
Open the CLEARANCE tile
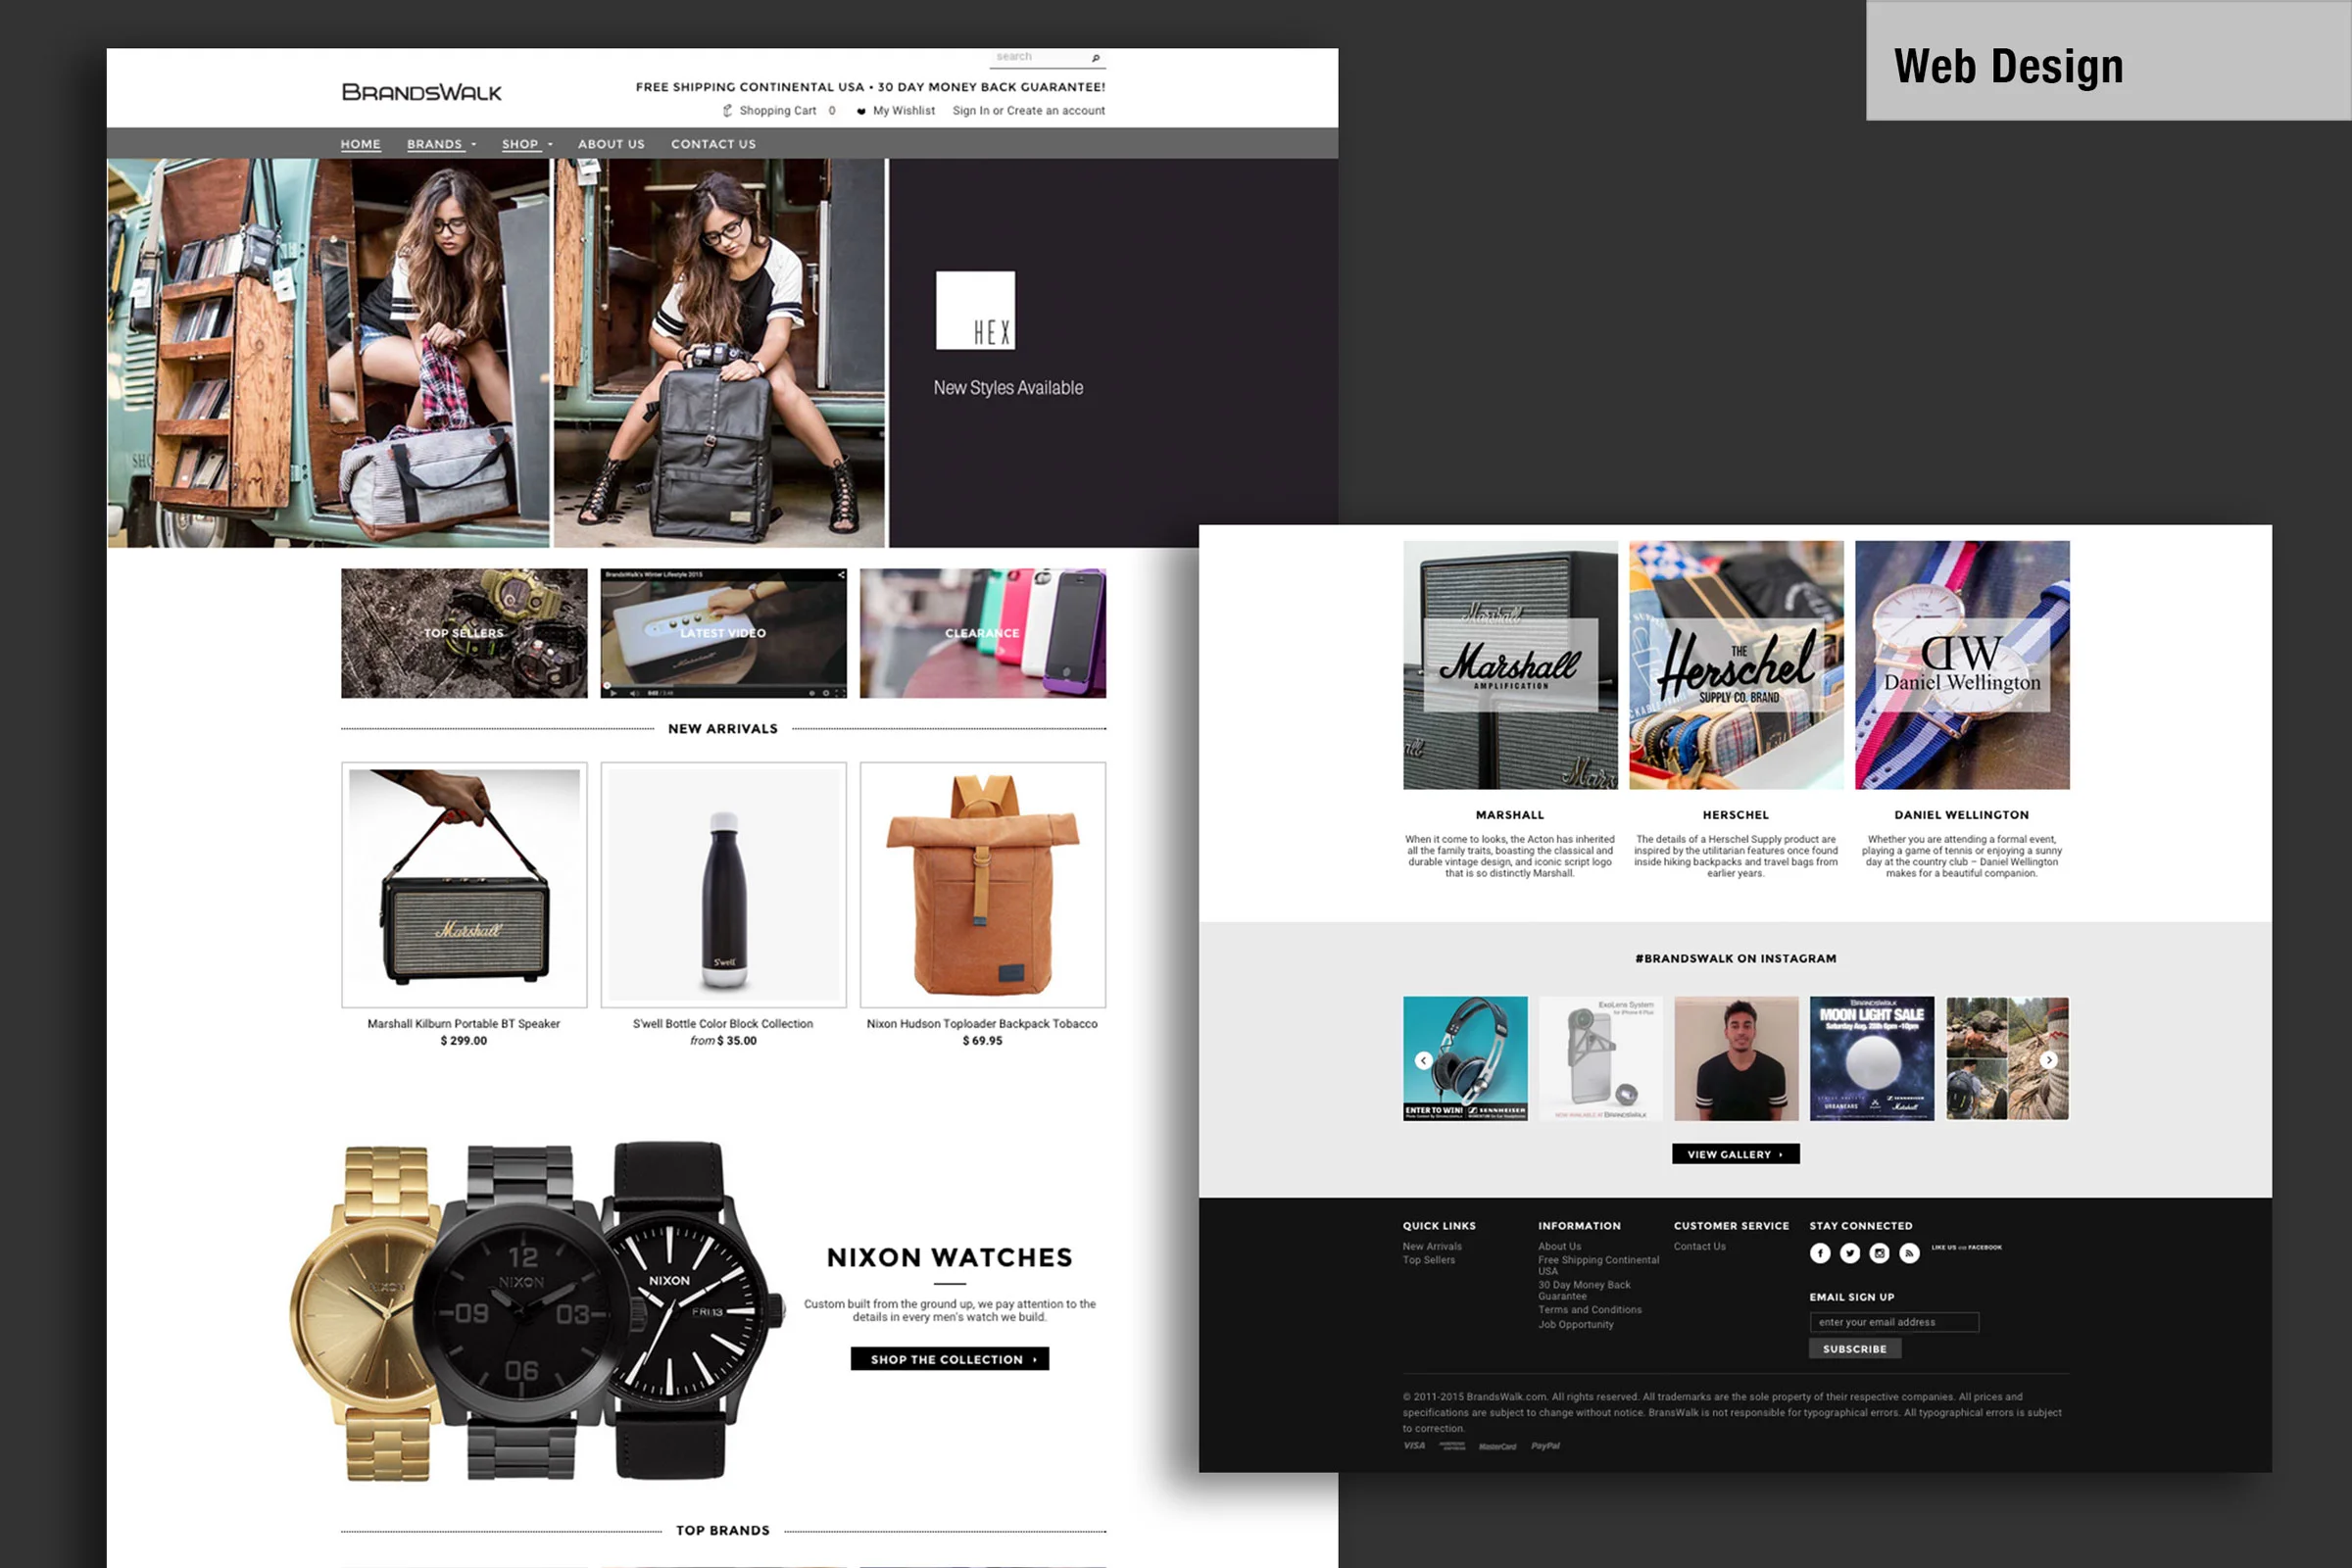982,633
